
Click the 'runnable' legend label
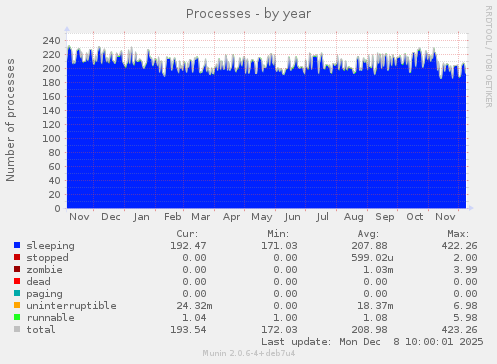click(50, 318)
